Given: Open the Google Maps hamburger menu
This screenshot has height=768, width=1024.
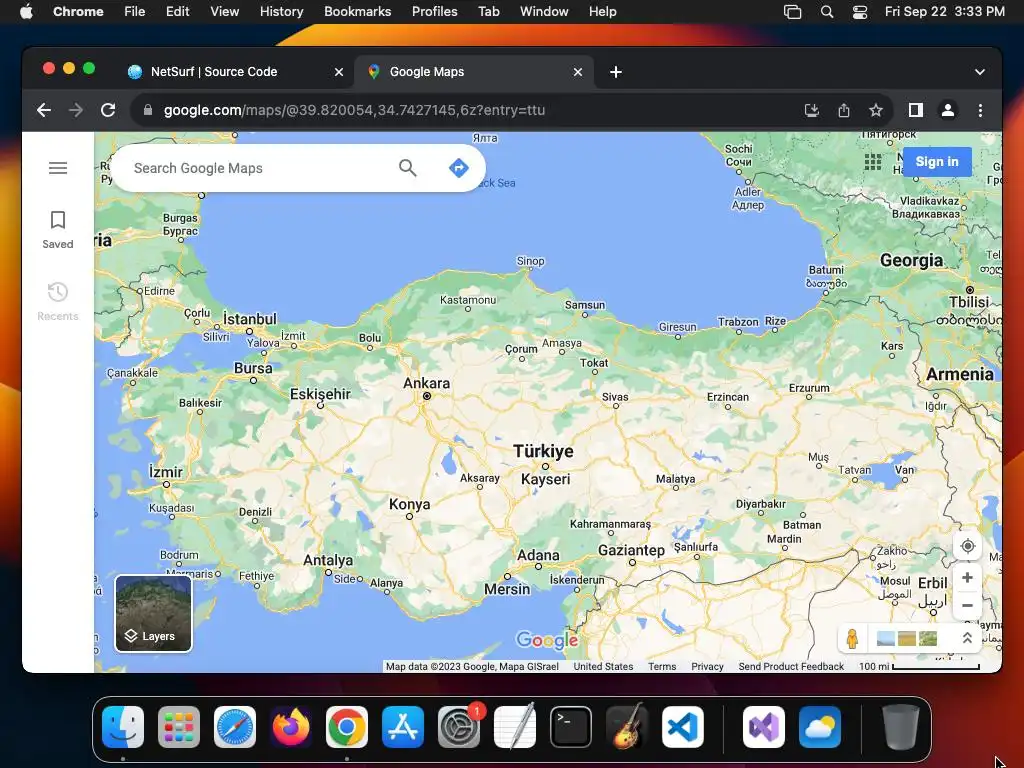Looking at the screenshot, I should (x=58, y=168).
